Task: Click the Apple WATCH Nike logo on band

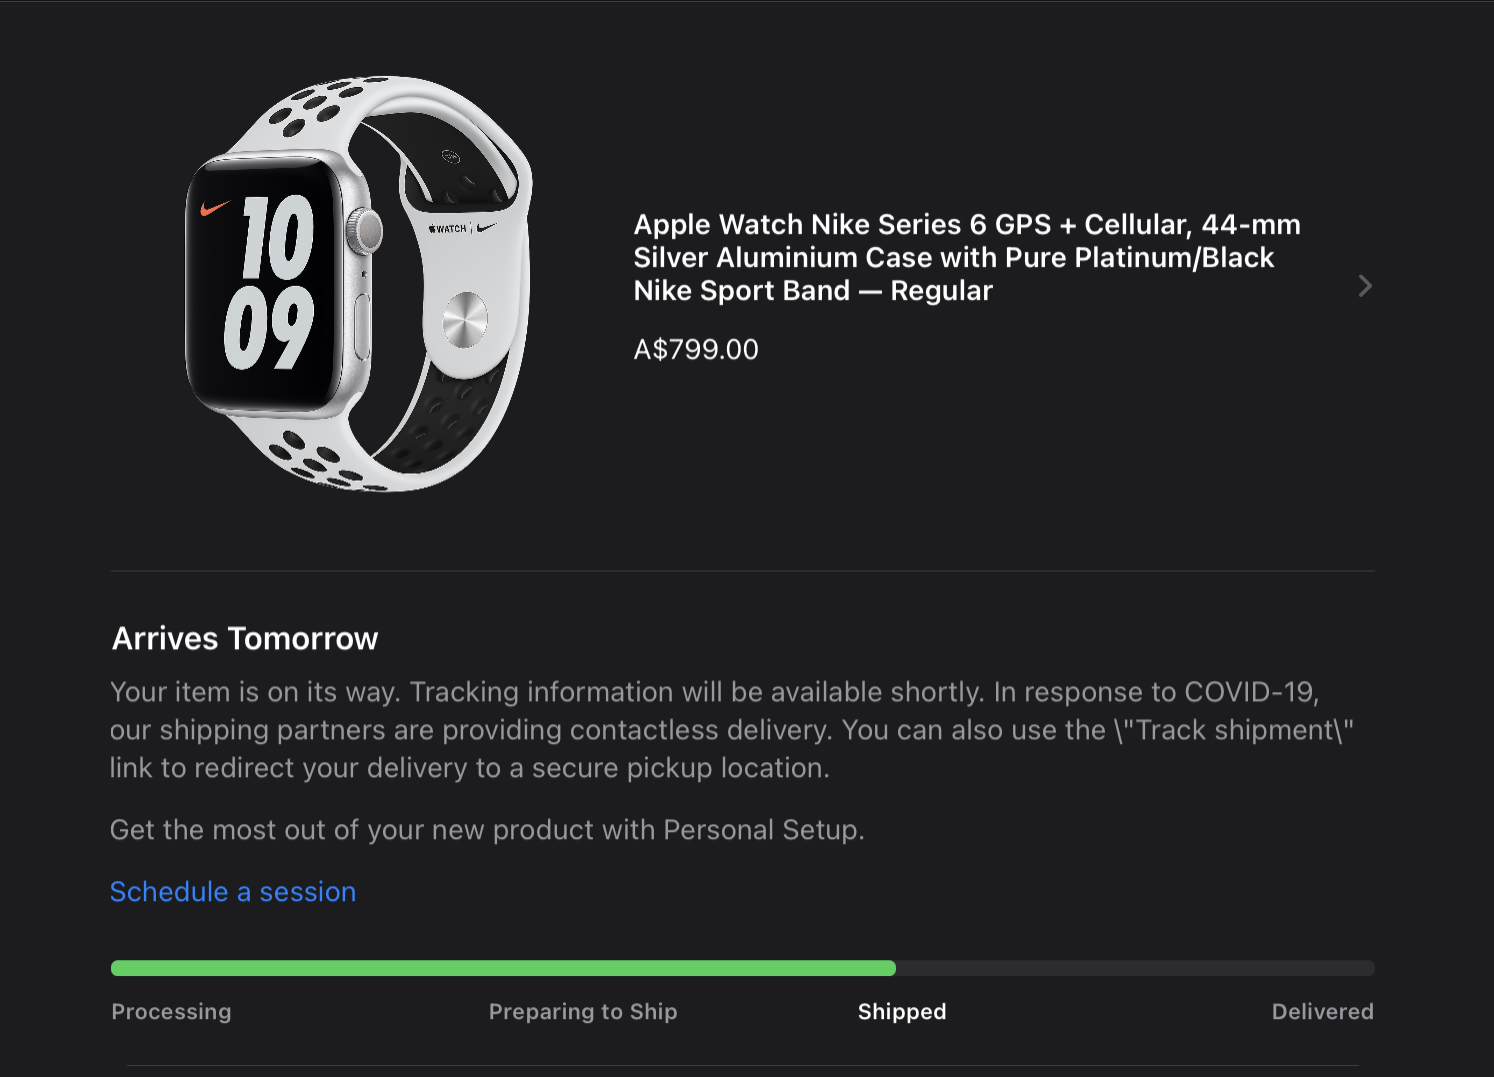Action: tap(461, 228)
